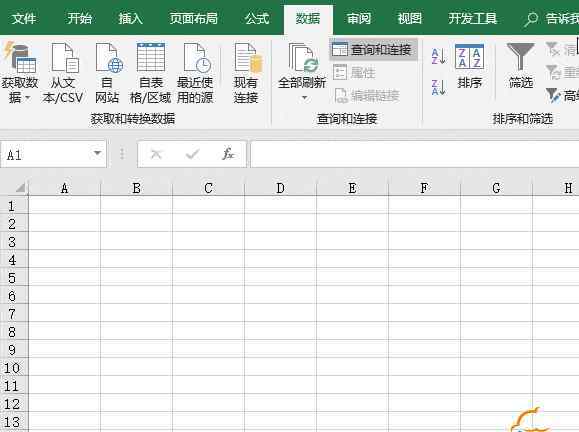Select row 6 header
579x432 pixels.
(14, 296)
